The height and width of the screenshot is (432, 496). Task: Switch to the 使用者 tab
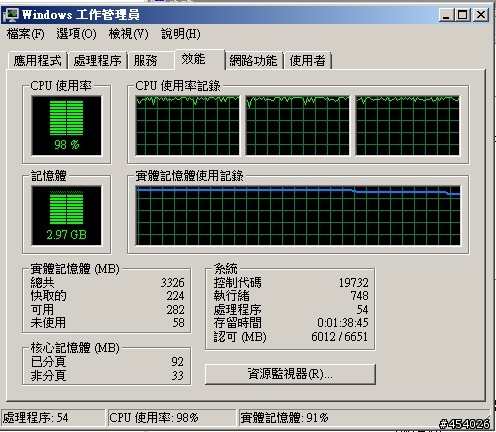point(307,61)
